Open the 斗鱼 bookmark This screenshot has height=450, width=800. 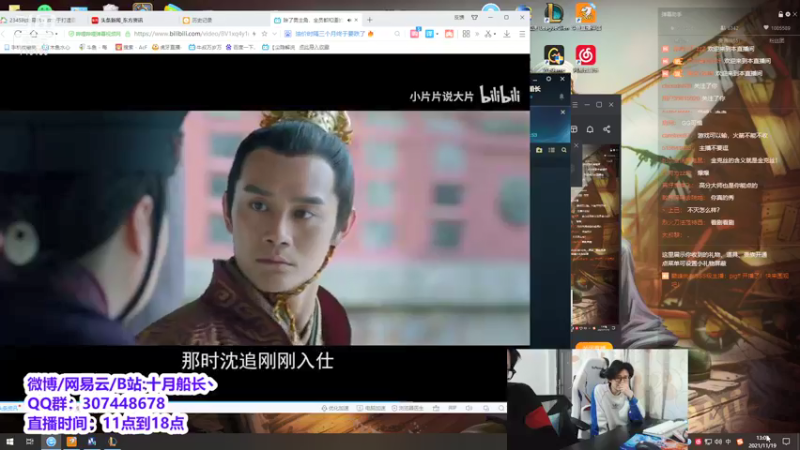(93, 47)
